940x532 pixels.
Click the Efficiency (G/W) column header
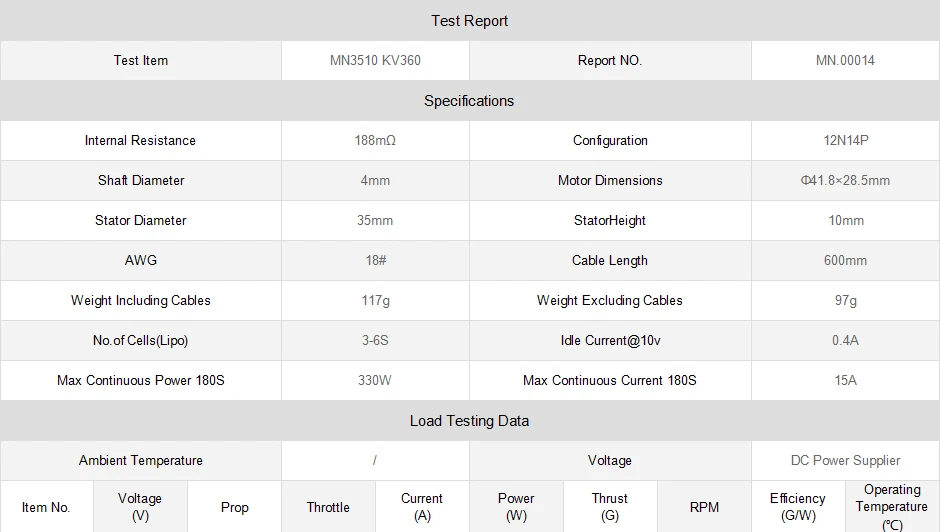pos(797,506)
